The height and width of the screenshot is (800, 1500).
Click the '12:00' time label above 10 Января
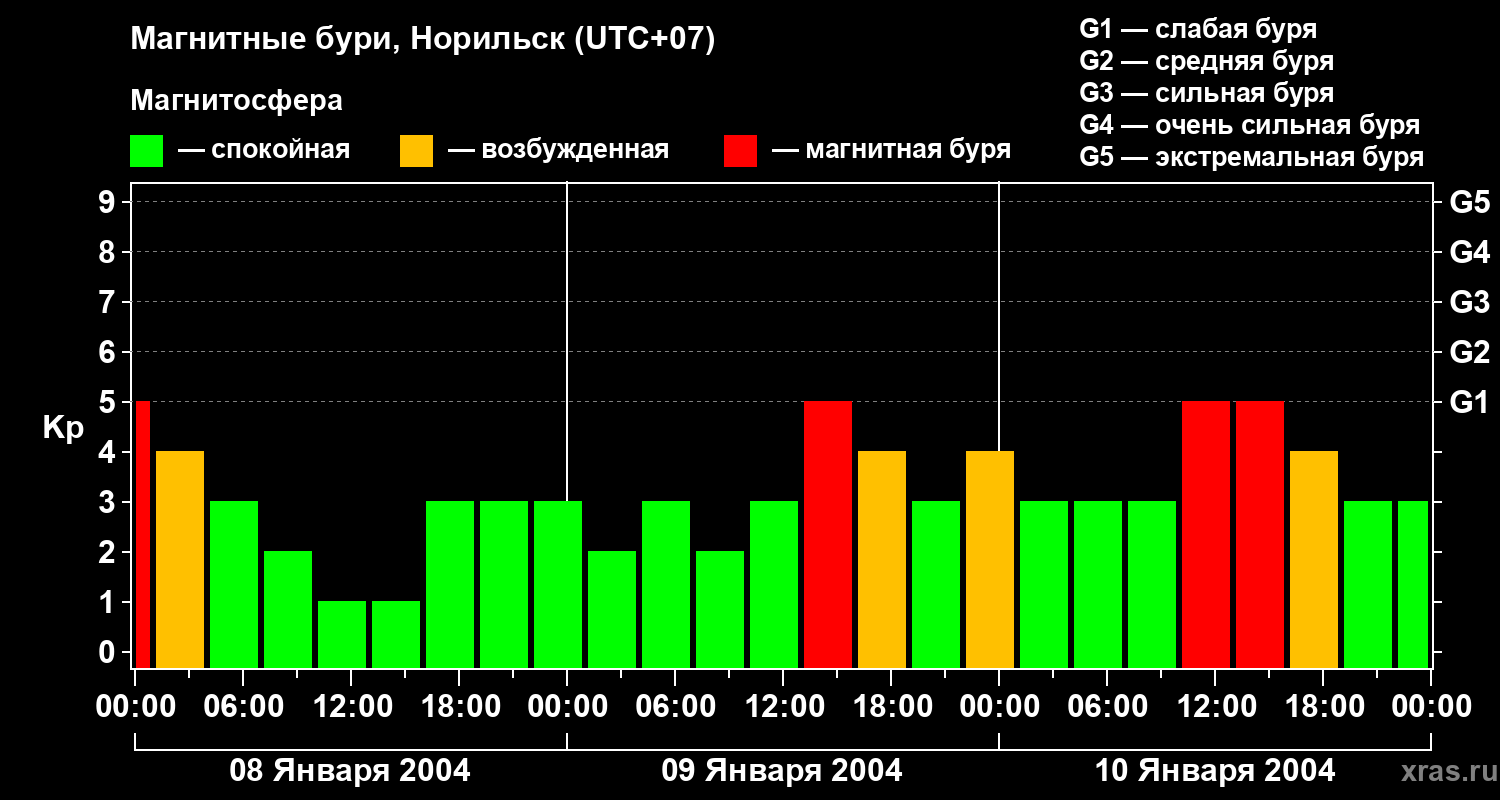[1215, 707]
